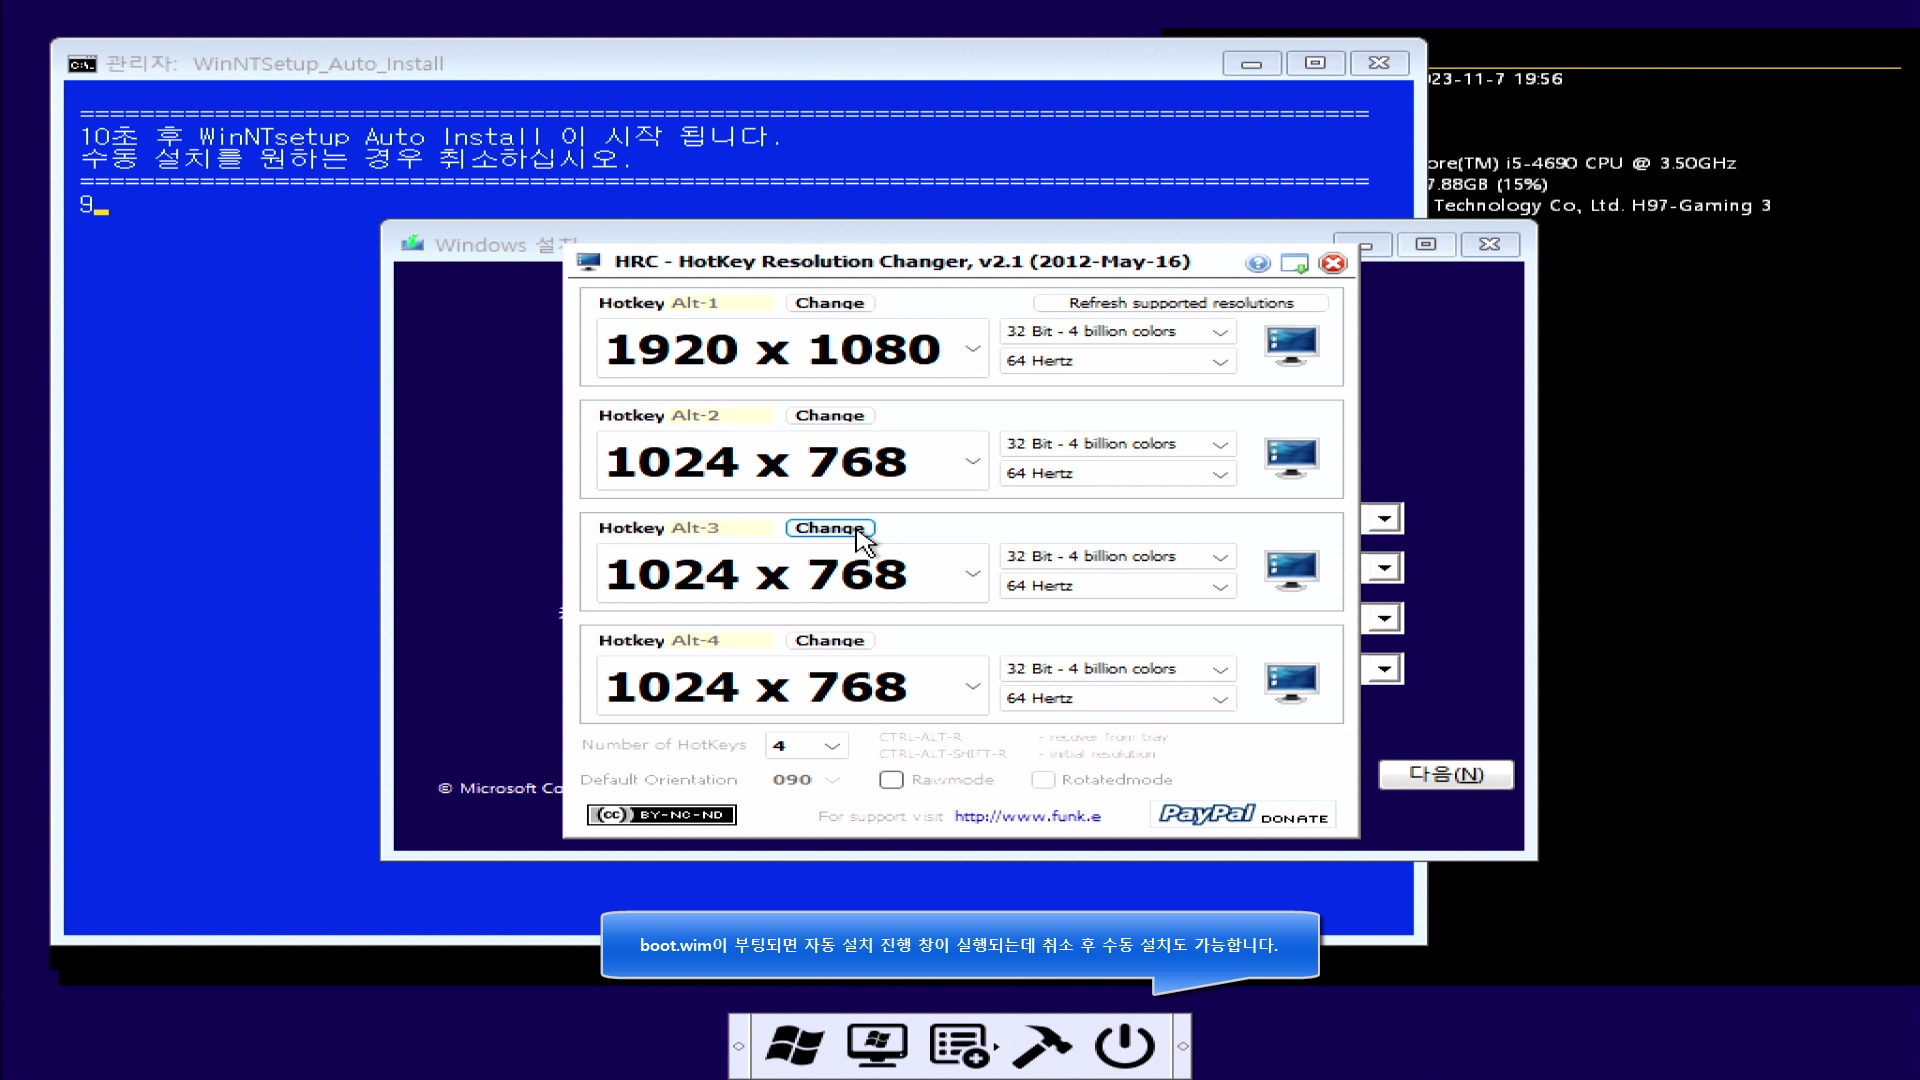1920x1080 pixels.
Task: Click the PayPal Donate button
Action: click(1243, 815)
